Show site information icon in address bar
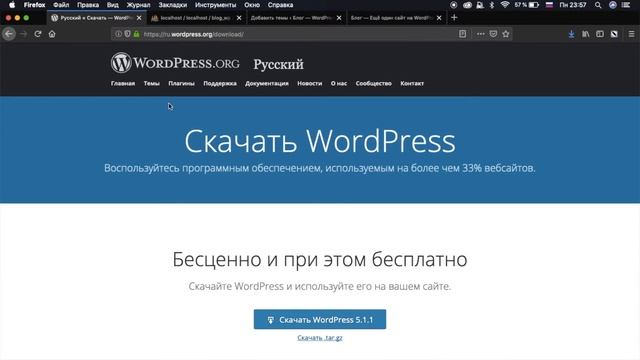The height and width of the screenshot is (360, 640). (x=118, y=34)
